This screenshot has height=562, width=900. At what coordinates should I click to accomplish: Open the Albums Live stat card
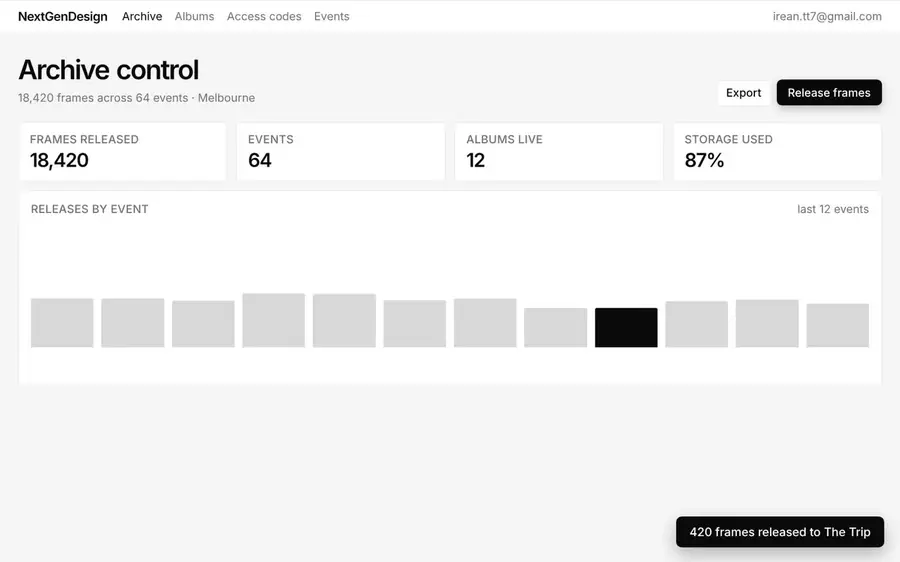(559, 152)
